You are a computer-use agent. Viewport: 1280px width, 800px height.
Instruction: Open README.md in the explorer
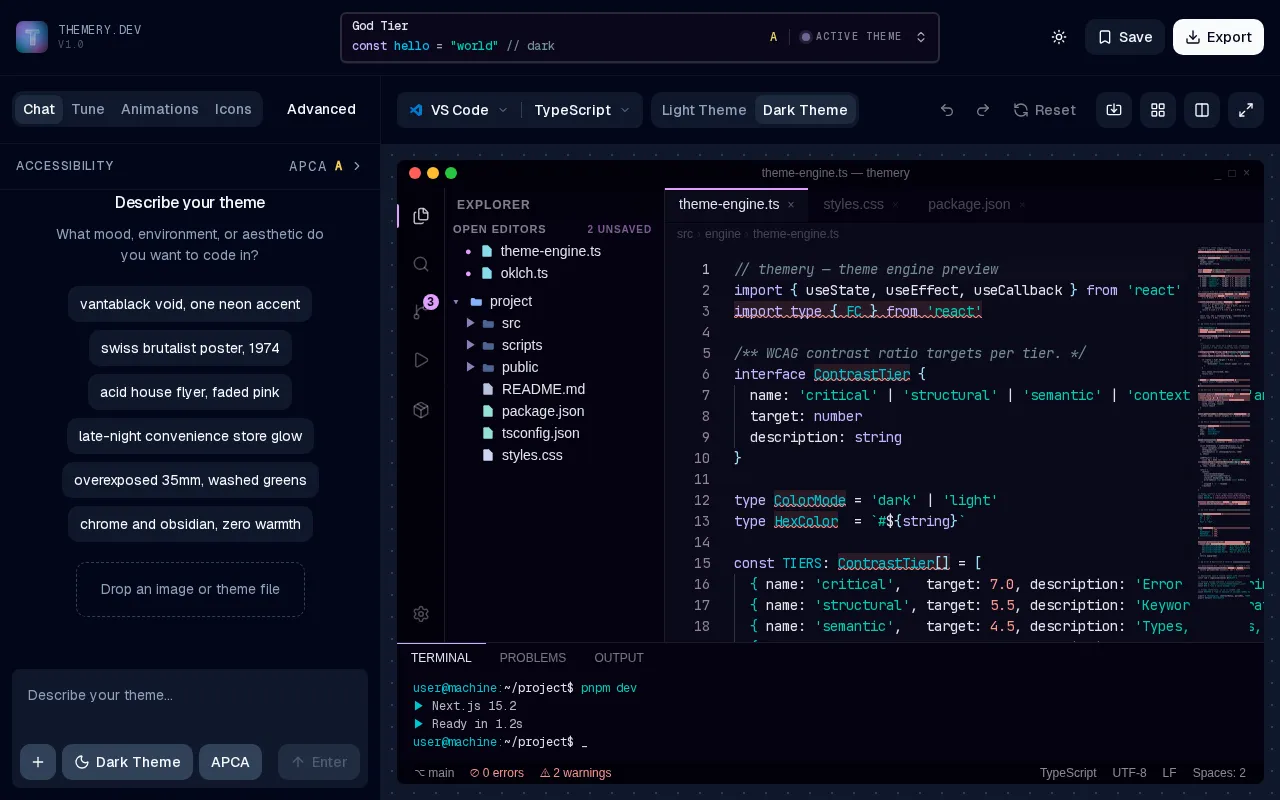tap(543, 389)
